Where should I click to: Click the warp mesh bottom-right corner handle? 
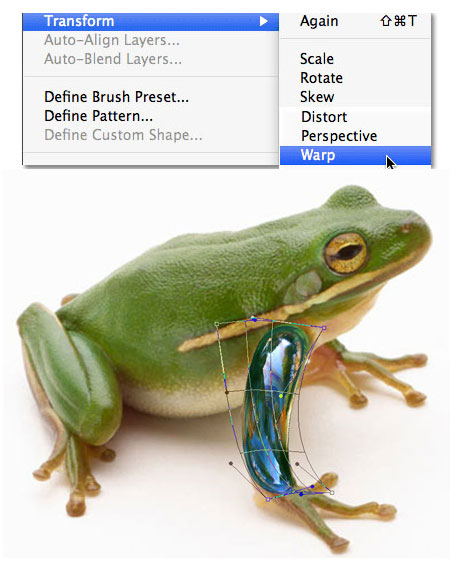pos(332,492)
